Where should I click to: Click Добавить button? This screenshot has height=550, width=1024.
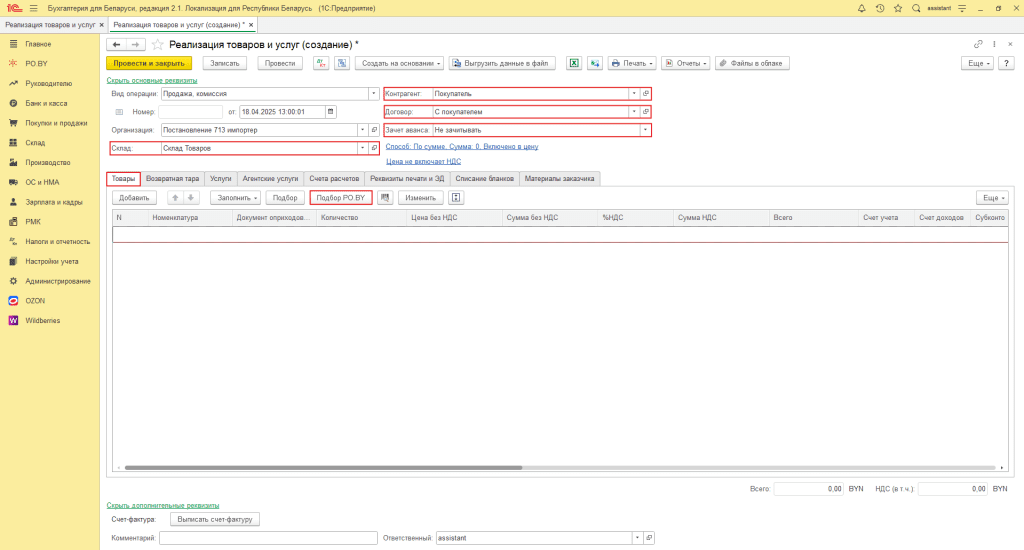[x=134, y=198]
